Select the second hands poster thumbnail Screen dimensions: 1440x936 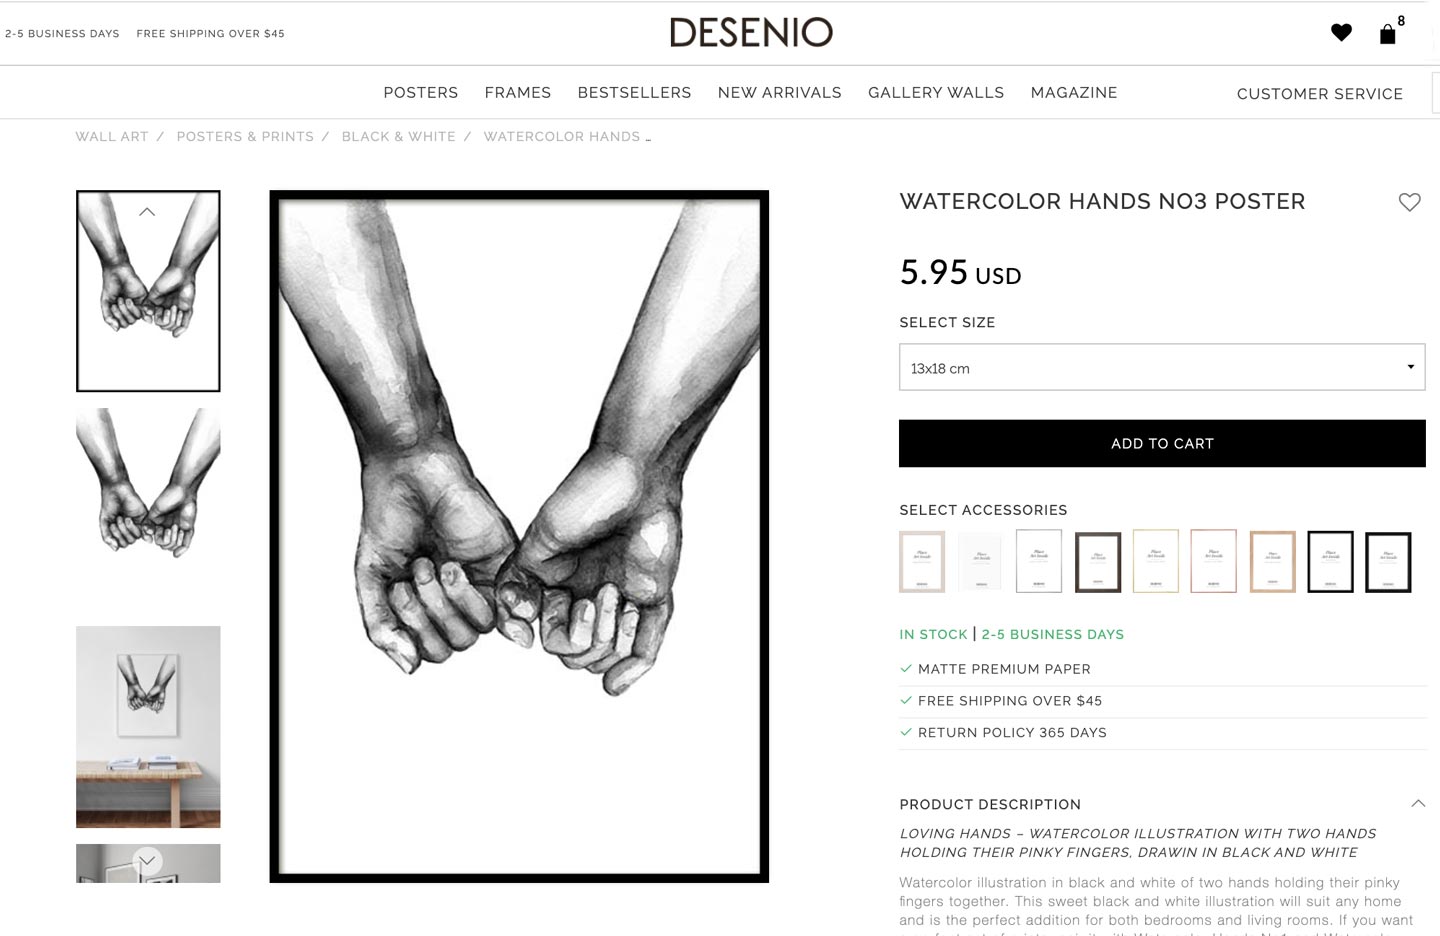tap(148, 485)
